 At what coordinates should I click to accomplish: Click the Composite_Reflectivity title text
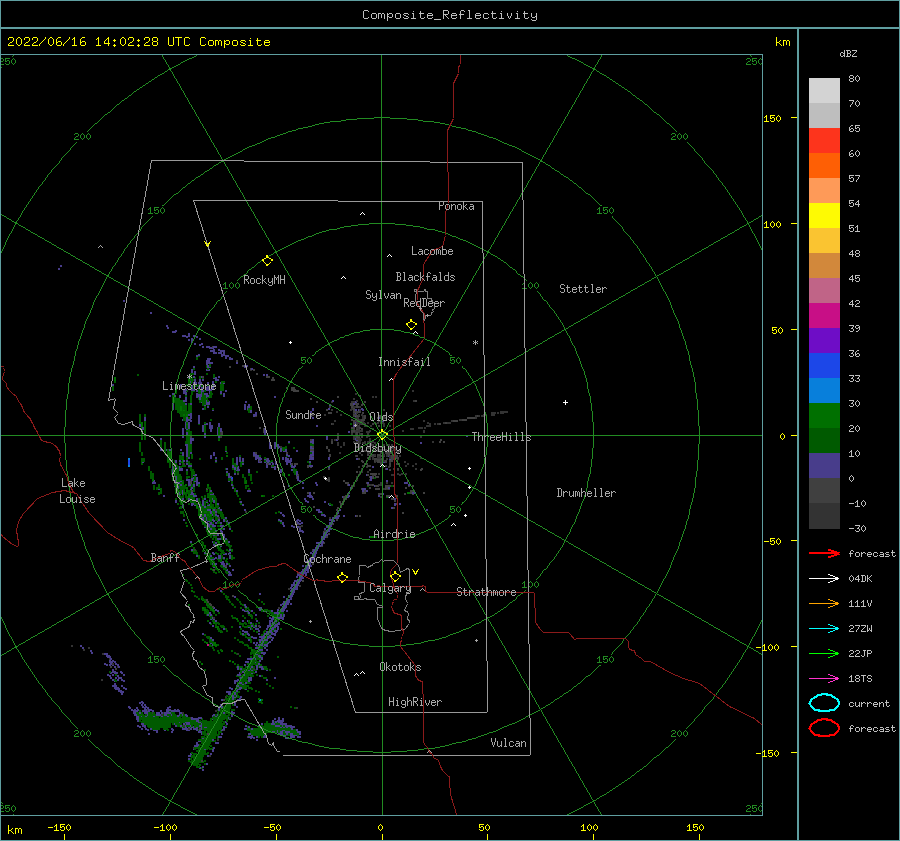[450, 15]
